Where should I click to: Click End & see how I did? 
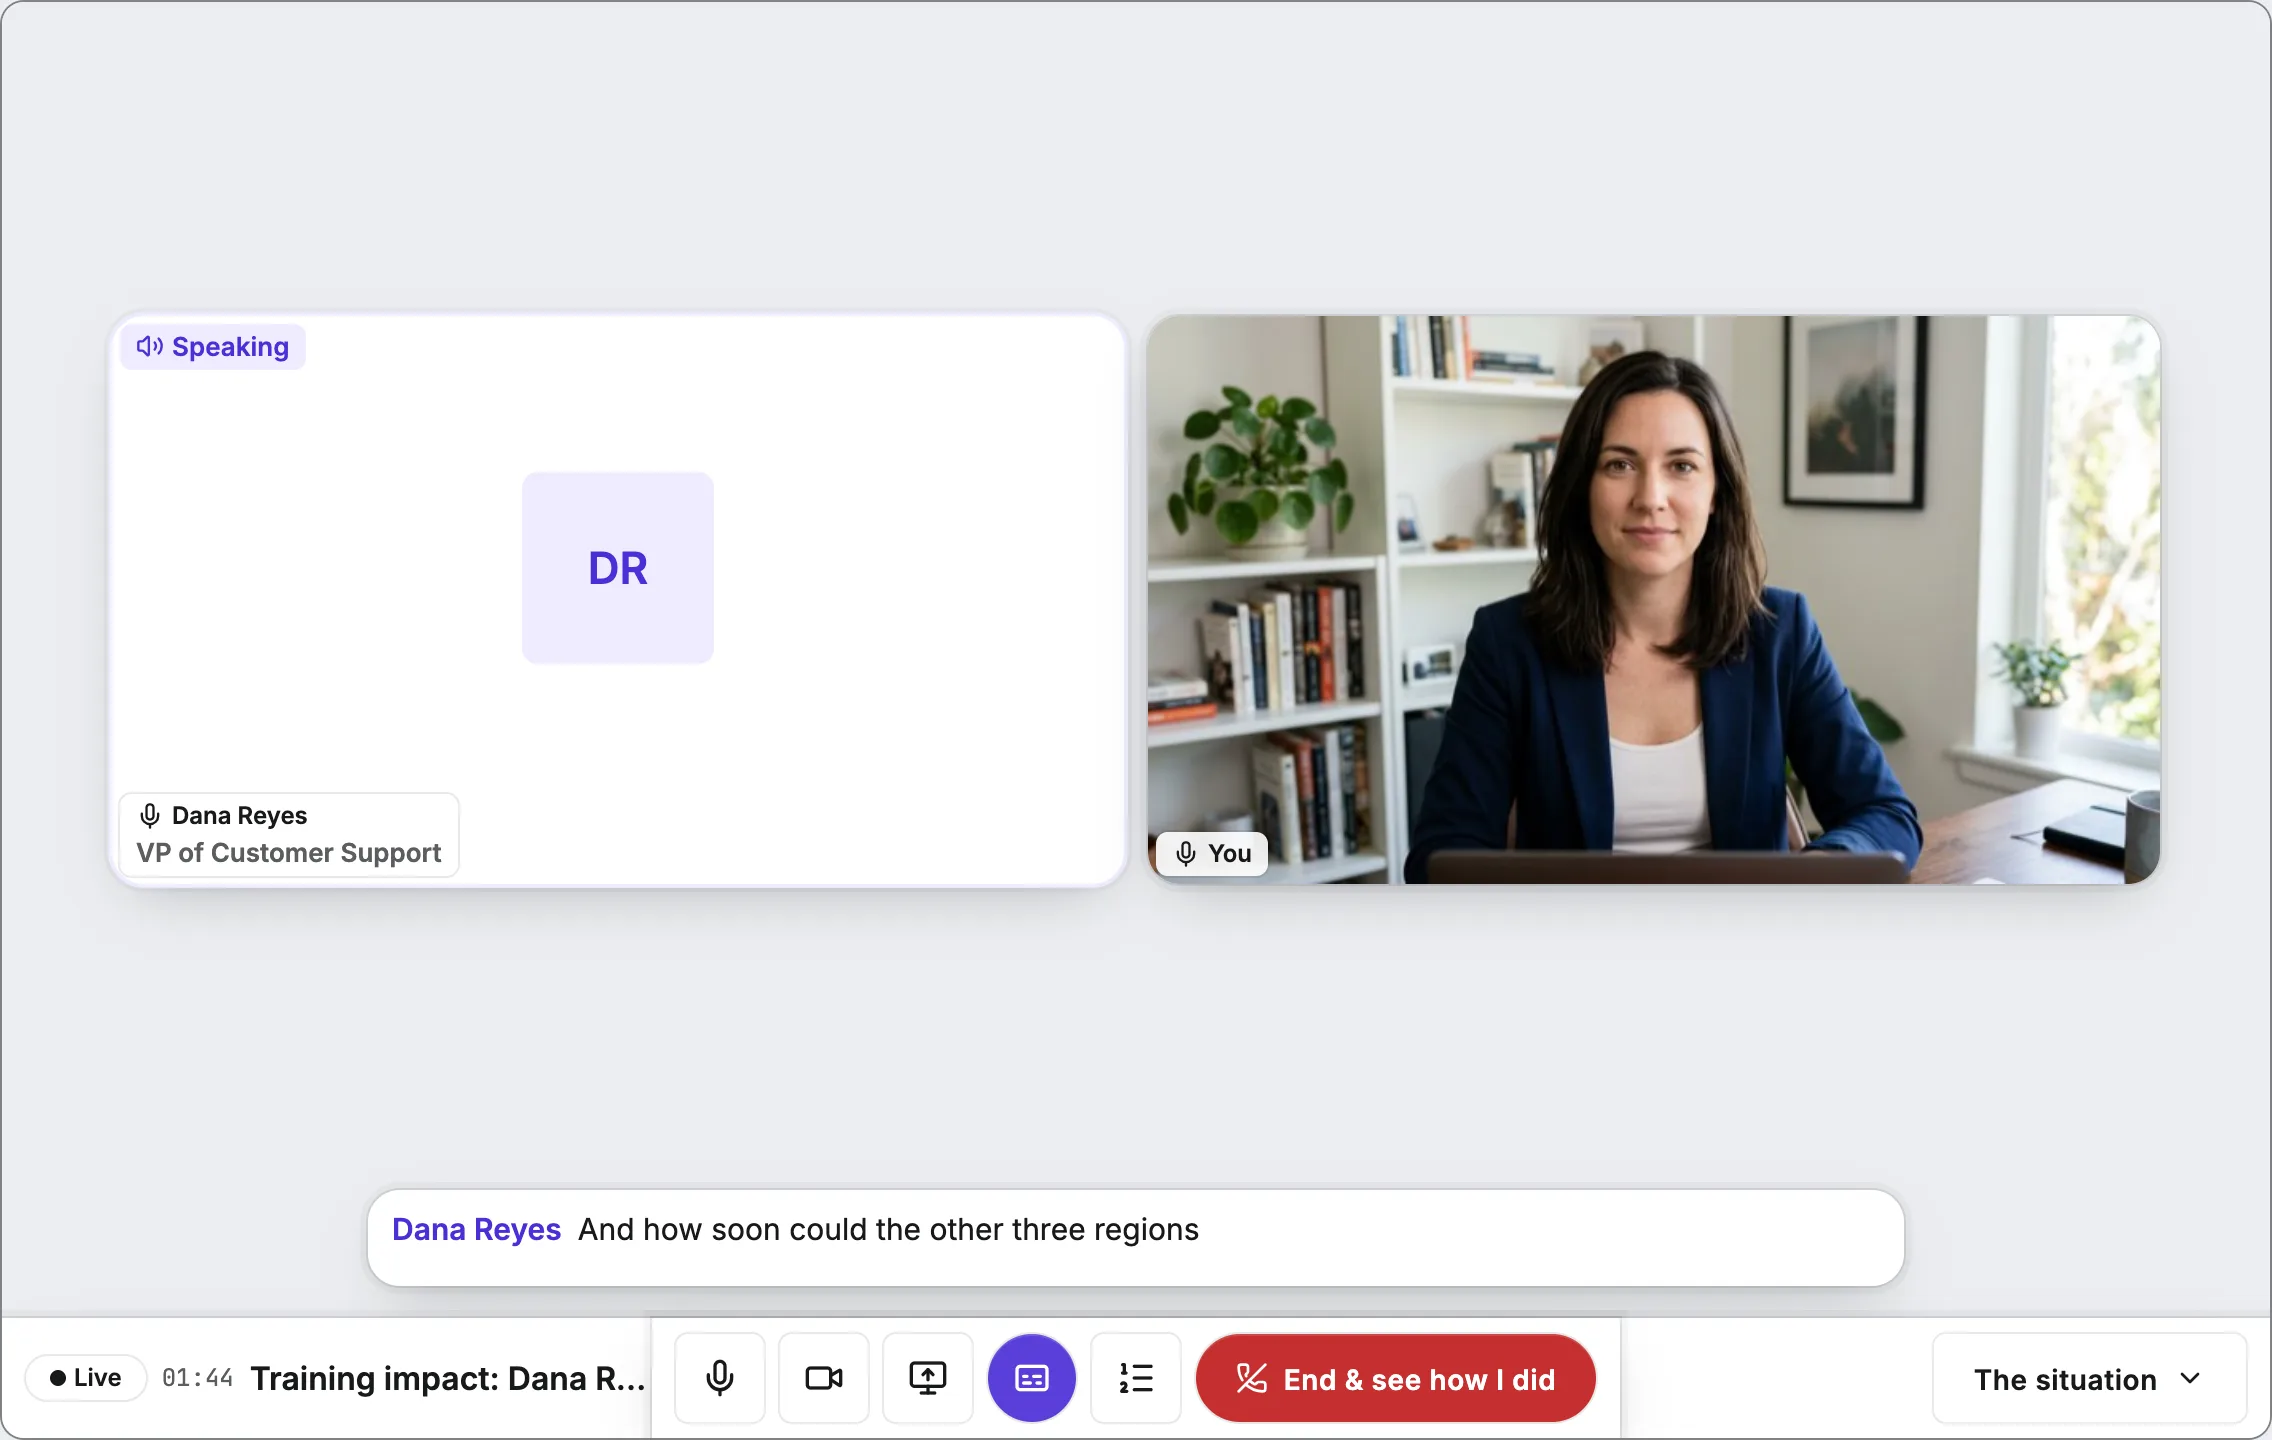[1396, 1379]
